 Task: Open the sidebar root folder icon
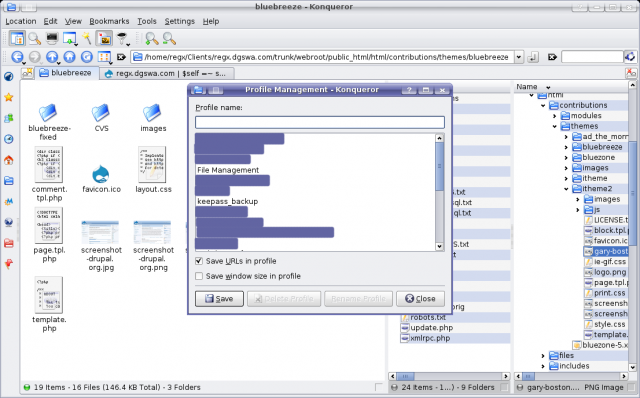point(9,243)
